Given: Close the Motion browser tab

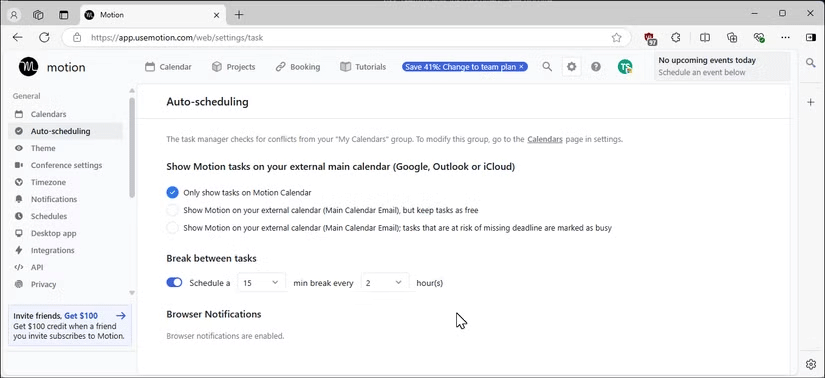Looking at the screenshot, I should [216, 15].
